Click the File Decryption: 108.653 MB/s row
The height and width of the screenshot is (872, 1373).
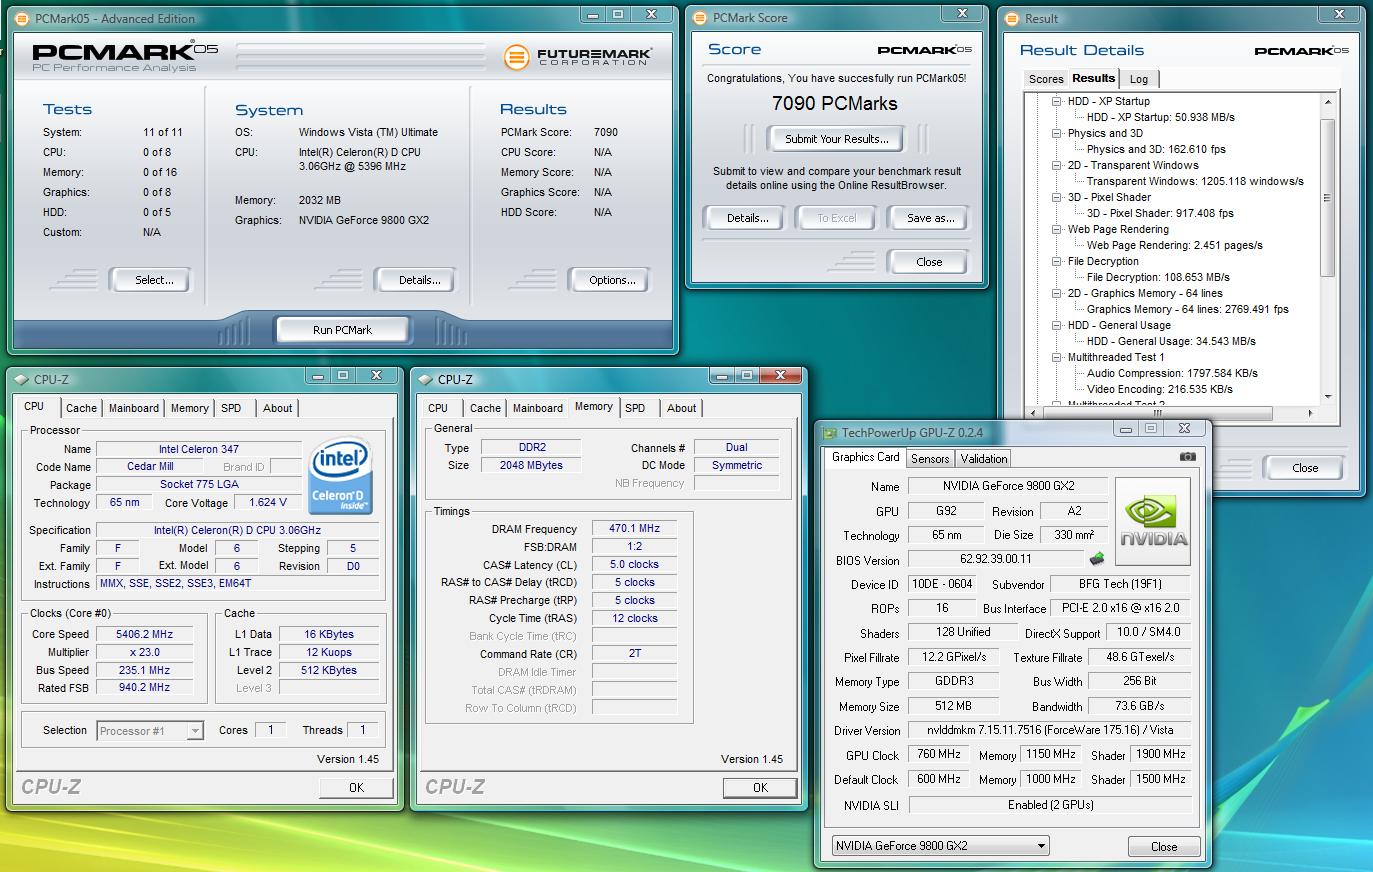coord(1158,277)
